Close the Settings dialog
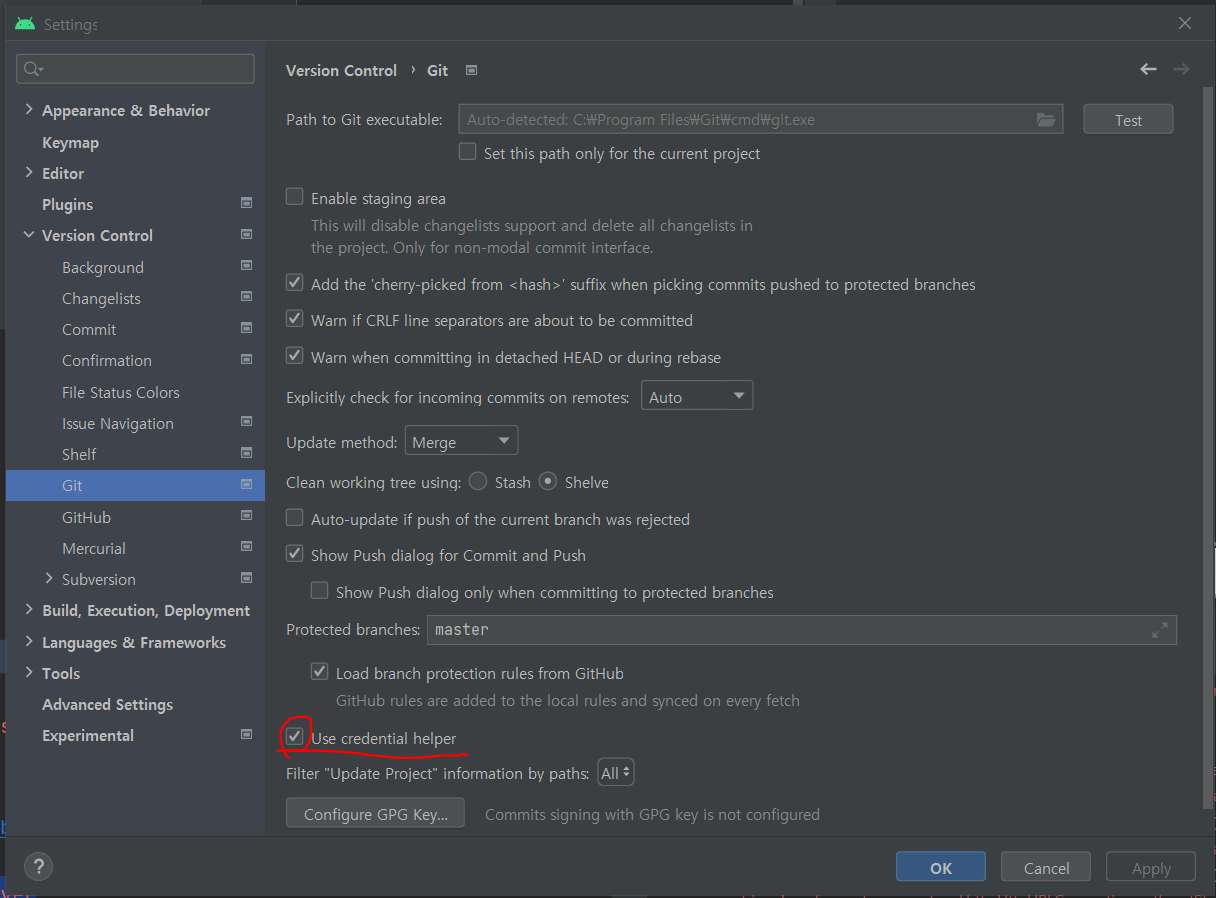 point(1185,23)
